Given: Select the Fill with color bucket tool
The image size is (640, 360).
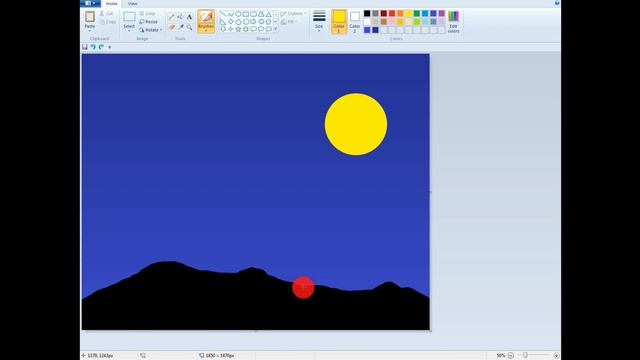Looking at the screenshot, I should (180, 17).
